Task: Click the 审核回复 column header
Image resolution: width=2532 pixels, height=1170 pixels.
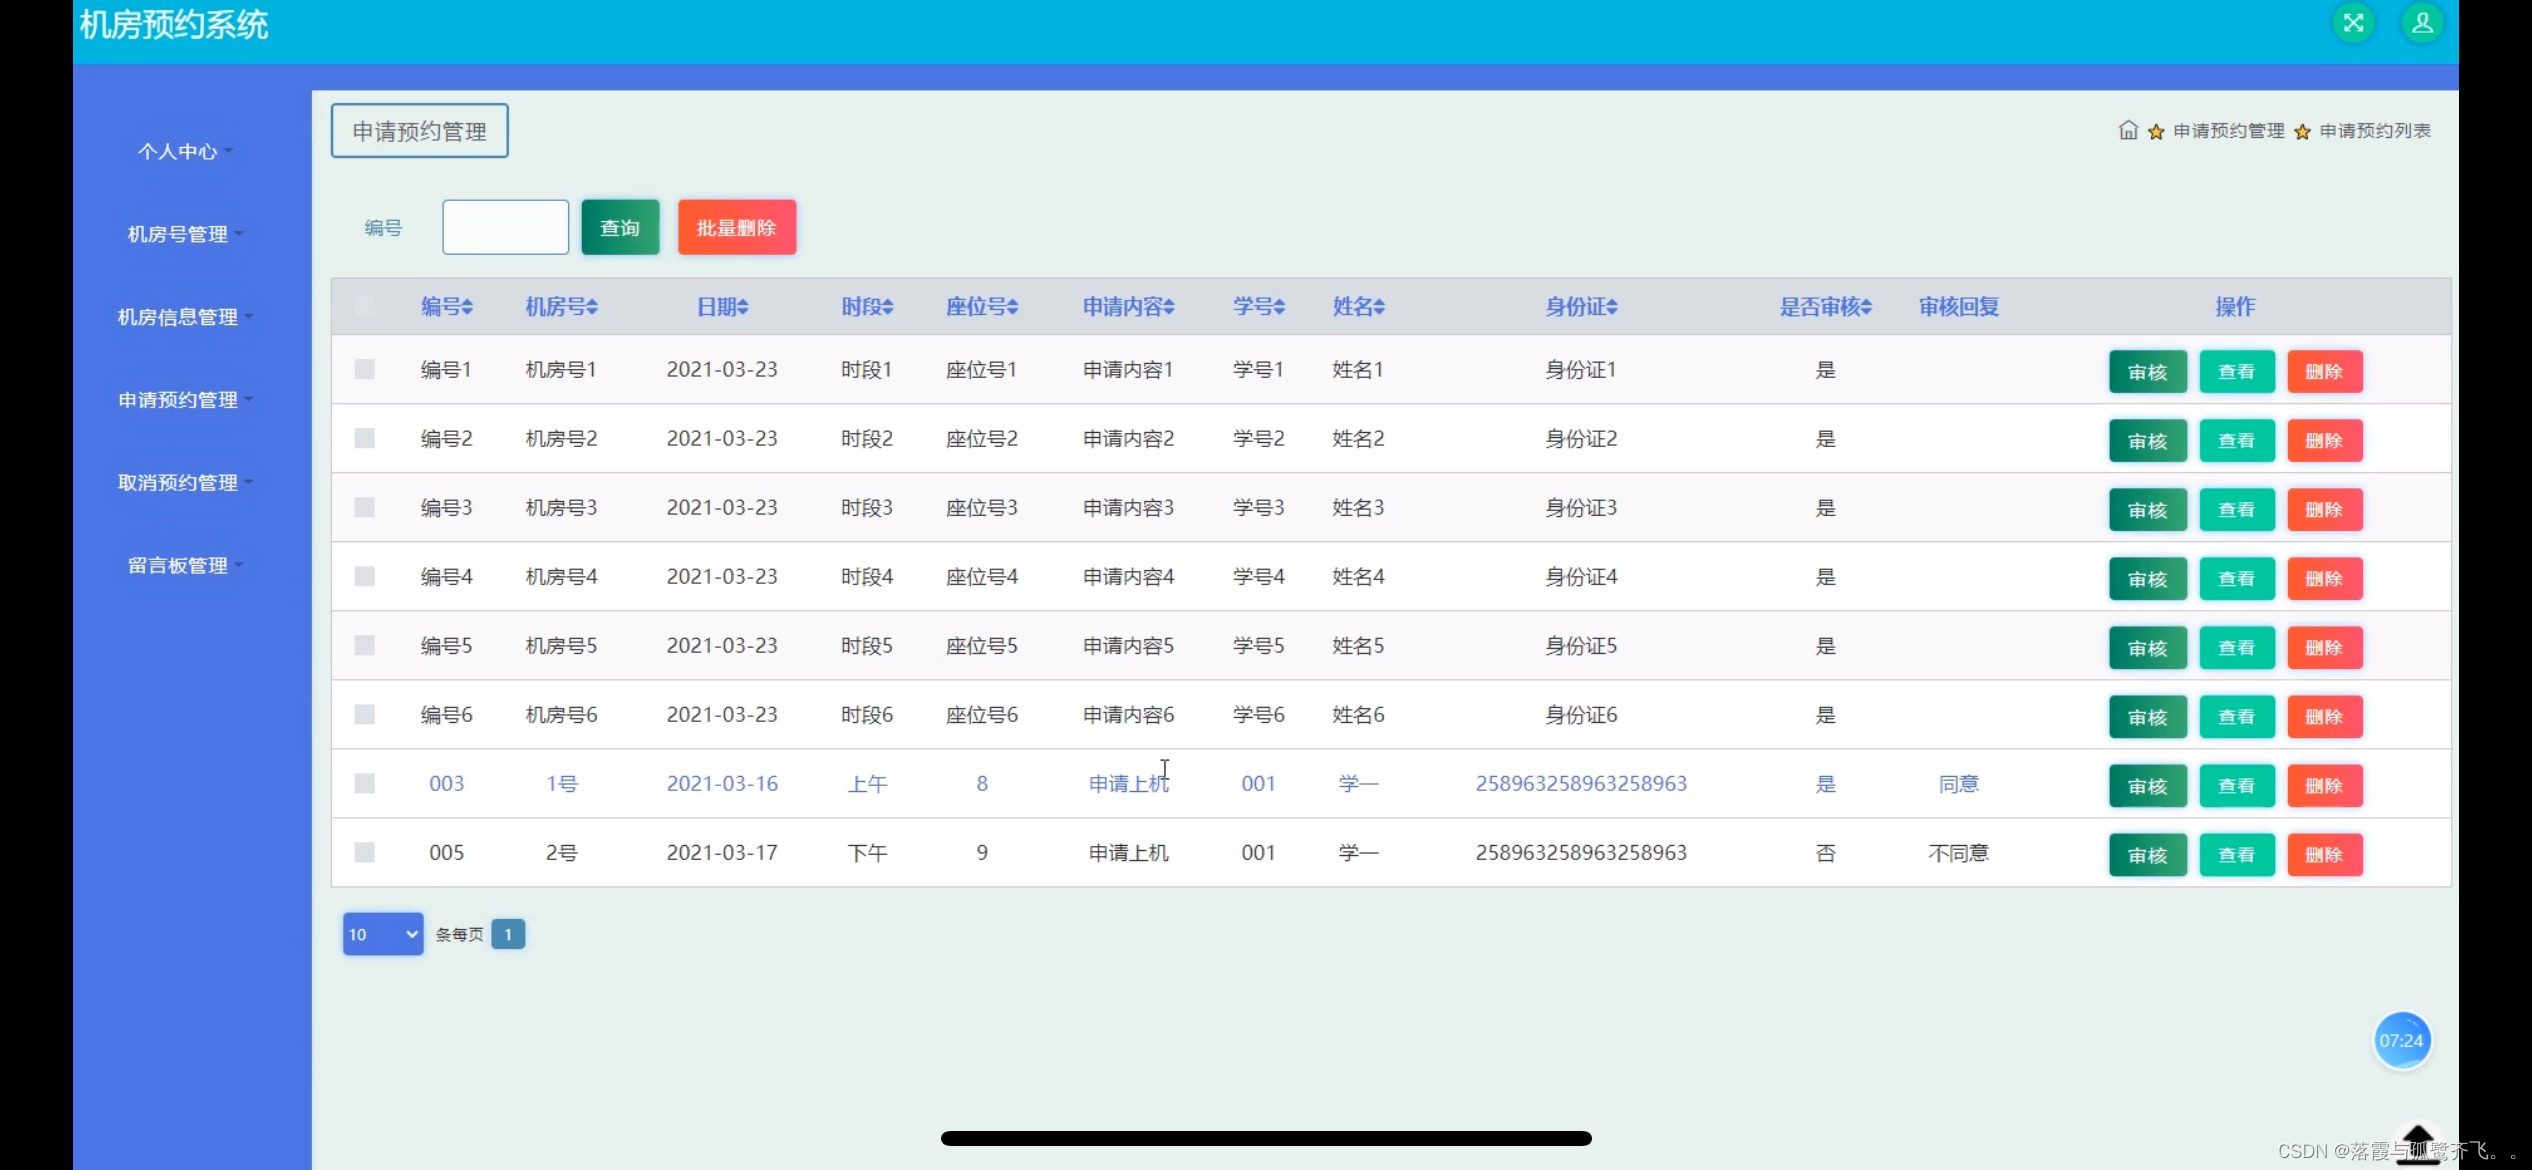Action: pos(1958,307)
